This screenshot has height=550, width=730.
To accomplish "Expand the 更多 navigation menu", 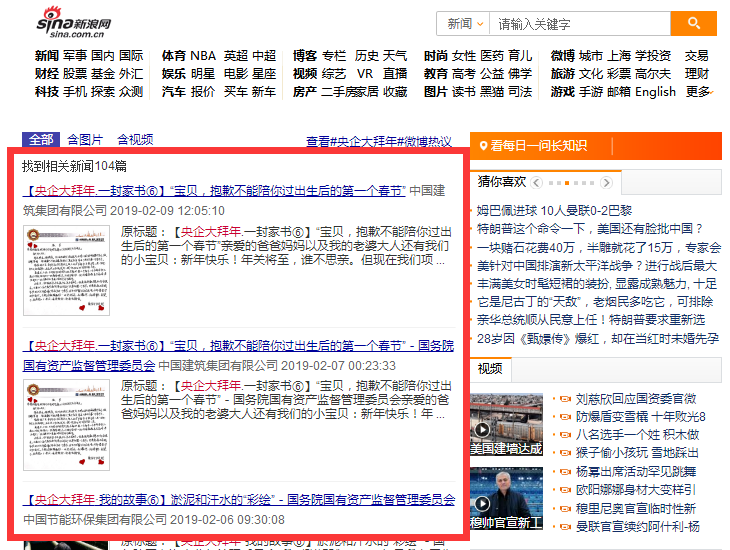I will pyautogui.click(x=698, y=91).
